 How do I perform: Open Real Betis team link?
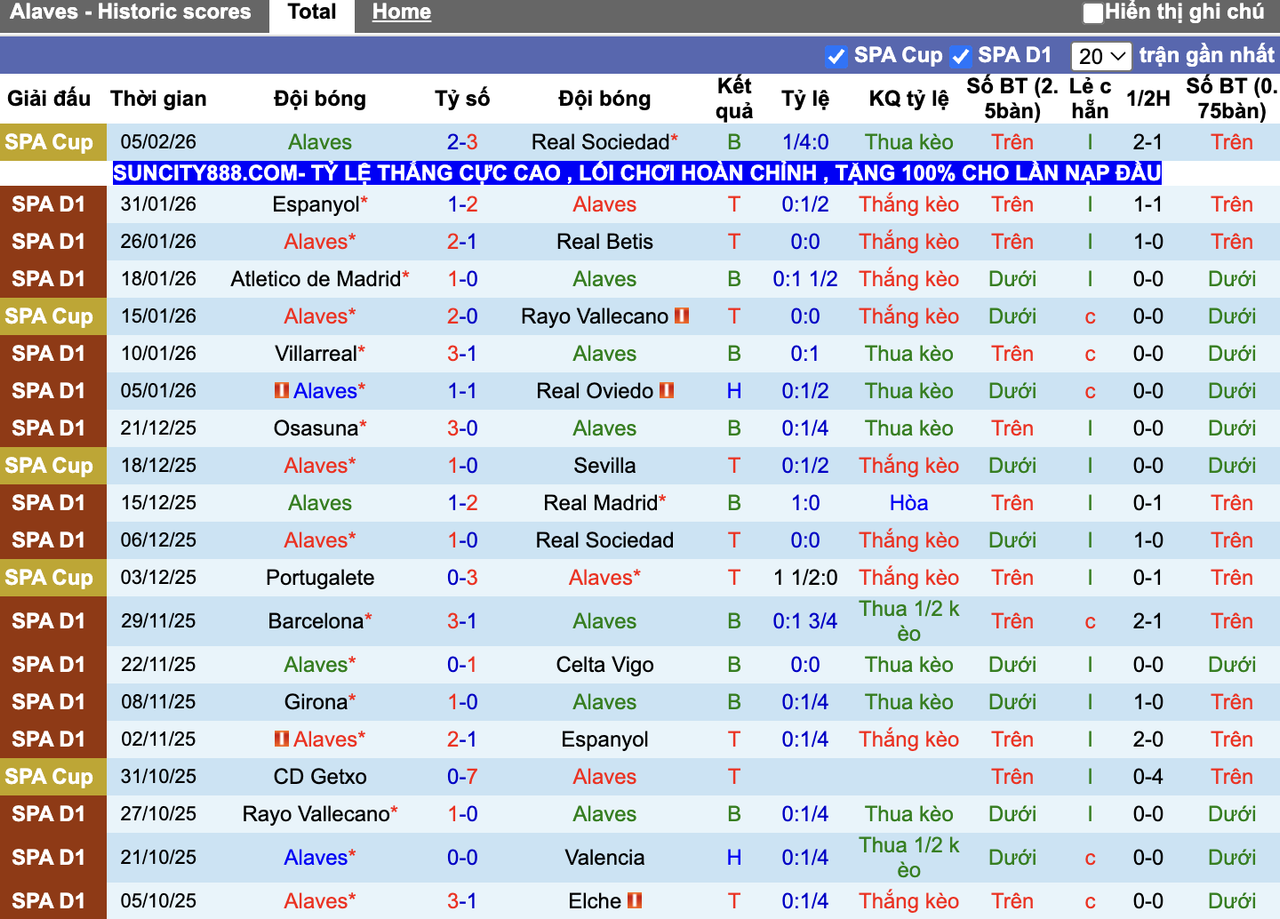tap(605, 241)
